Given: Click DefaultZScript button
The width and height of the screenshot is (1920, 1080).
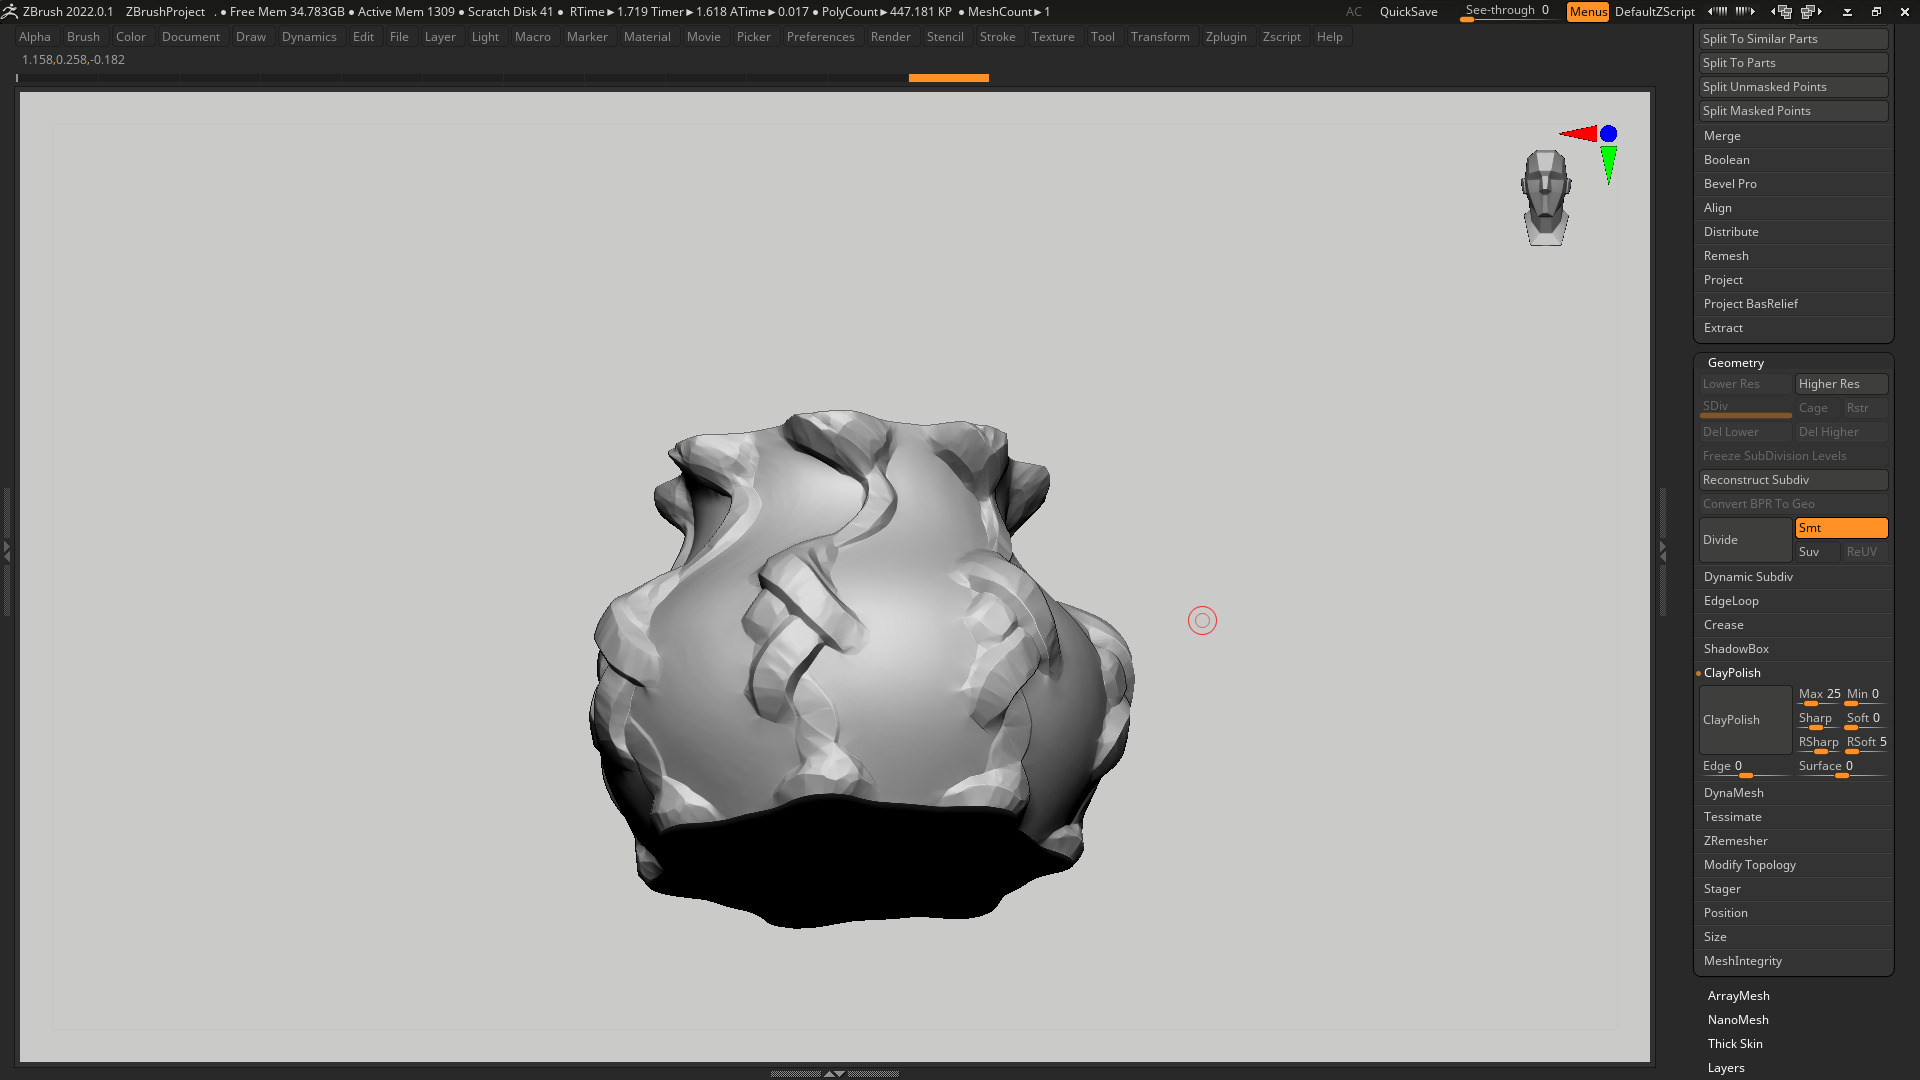Looking at the screenshot, I should (1654, 11).
